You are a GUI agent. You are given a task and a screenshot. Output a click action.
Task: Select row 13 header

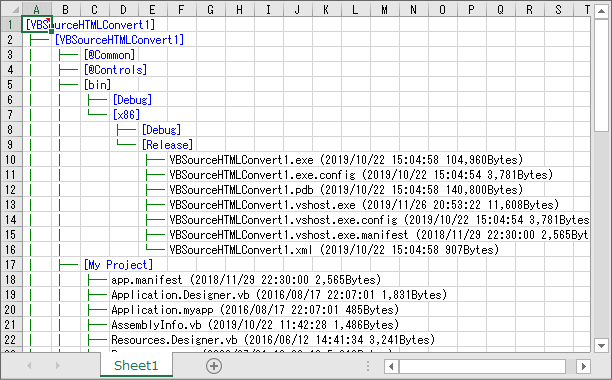coord(11,205)
